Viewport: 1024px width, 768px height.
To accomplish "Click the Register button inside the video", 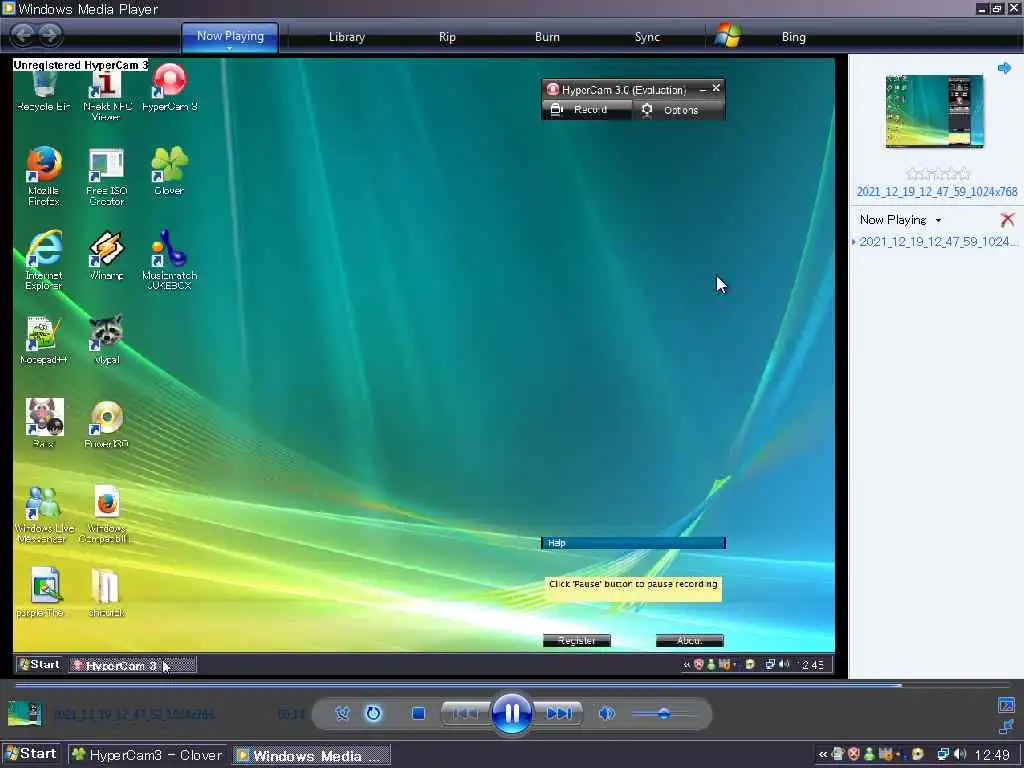I will click(577, 641).
